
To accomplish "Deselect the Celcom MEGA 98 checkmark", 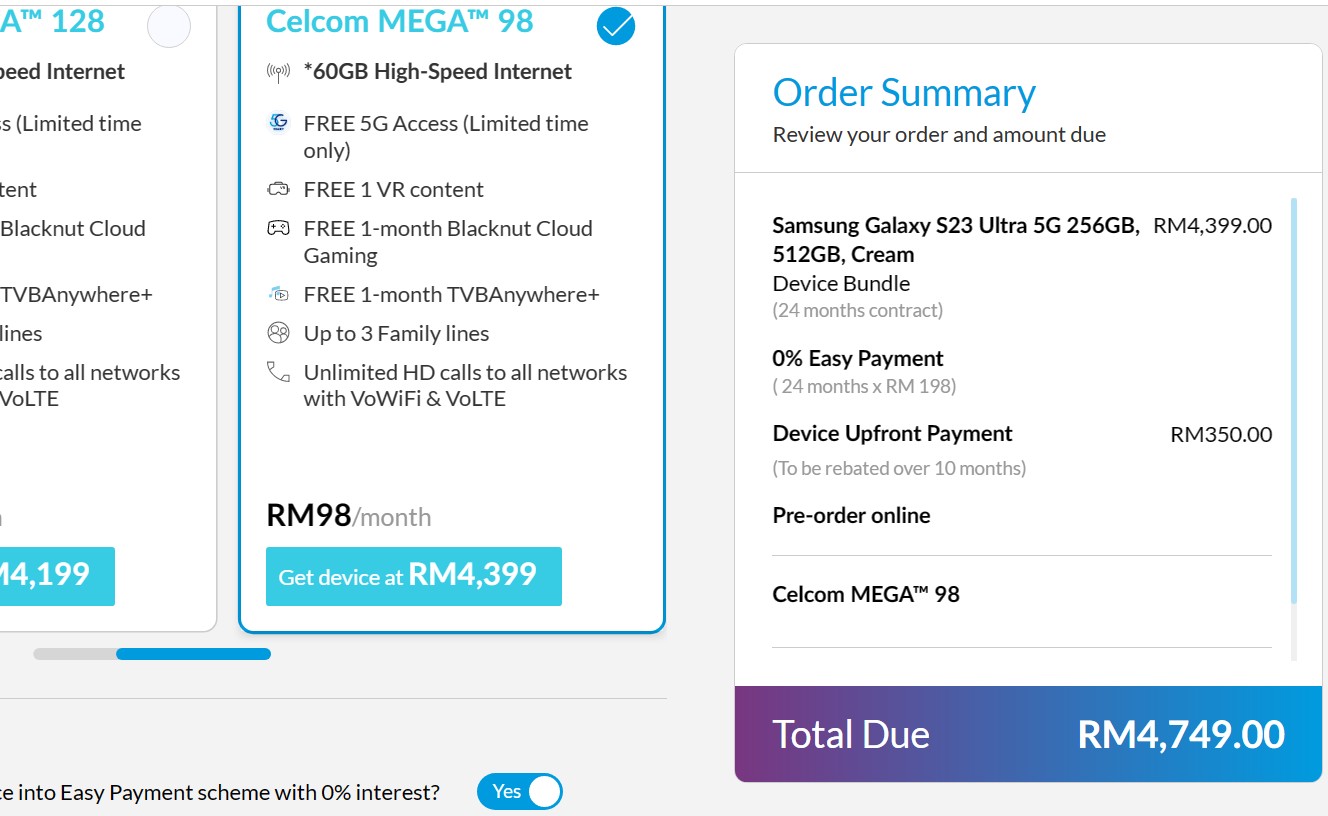I will [616, 26].
